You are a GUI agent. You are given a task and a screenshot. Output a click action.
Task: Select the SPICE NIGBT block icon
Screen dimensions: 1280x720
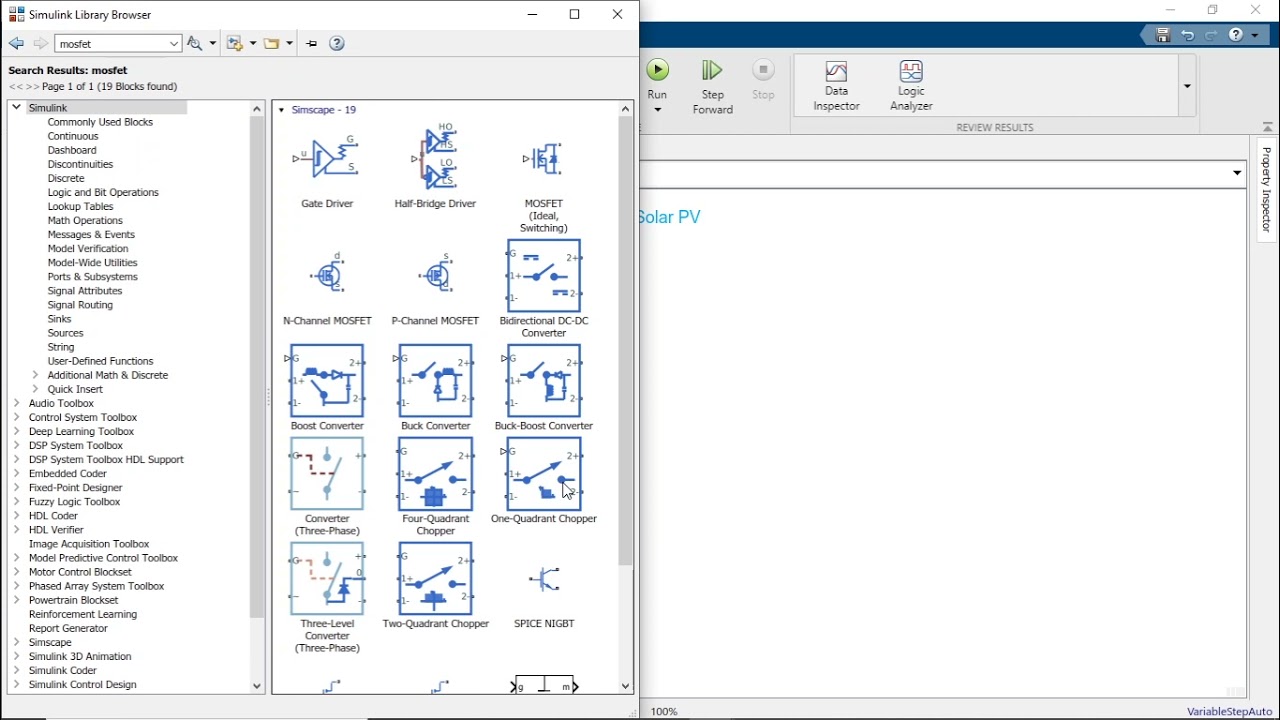pos(544,580)
